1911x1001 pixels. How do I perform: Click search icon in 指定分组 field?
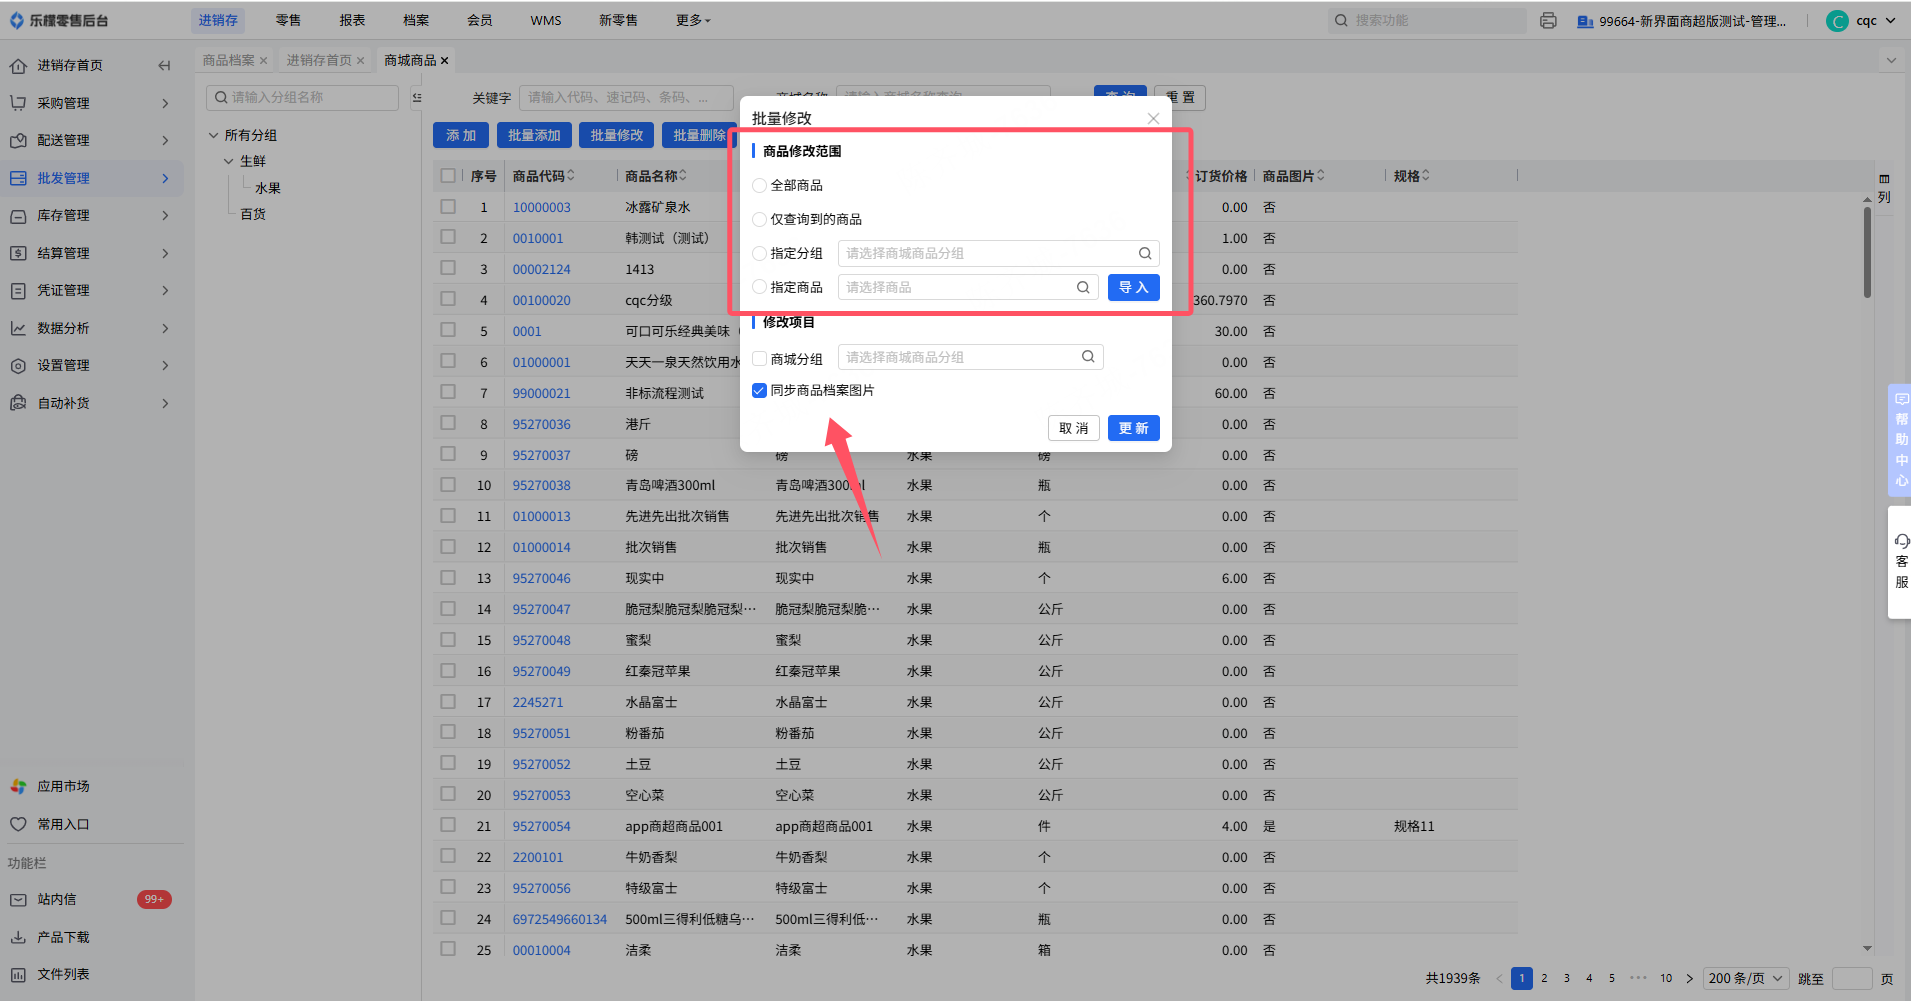(x=1145, y=253)
